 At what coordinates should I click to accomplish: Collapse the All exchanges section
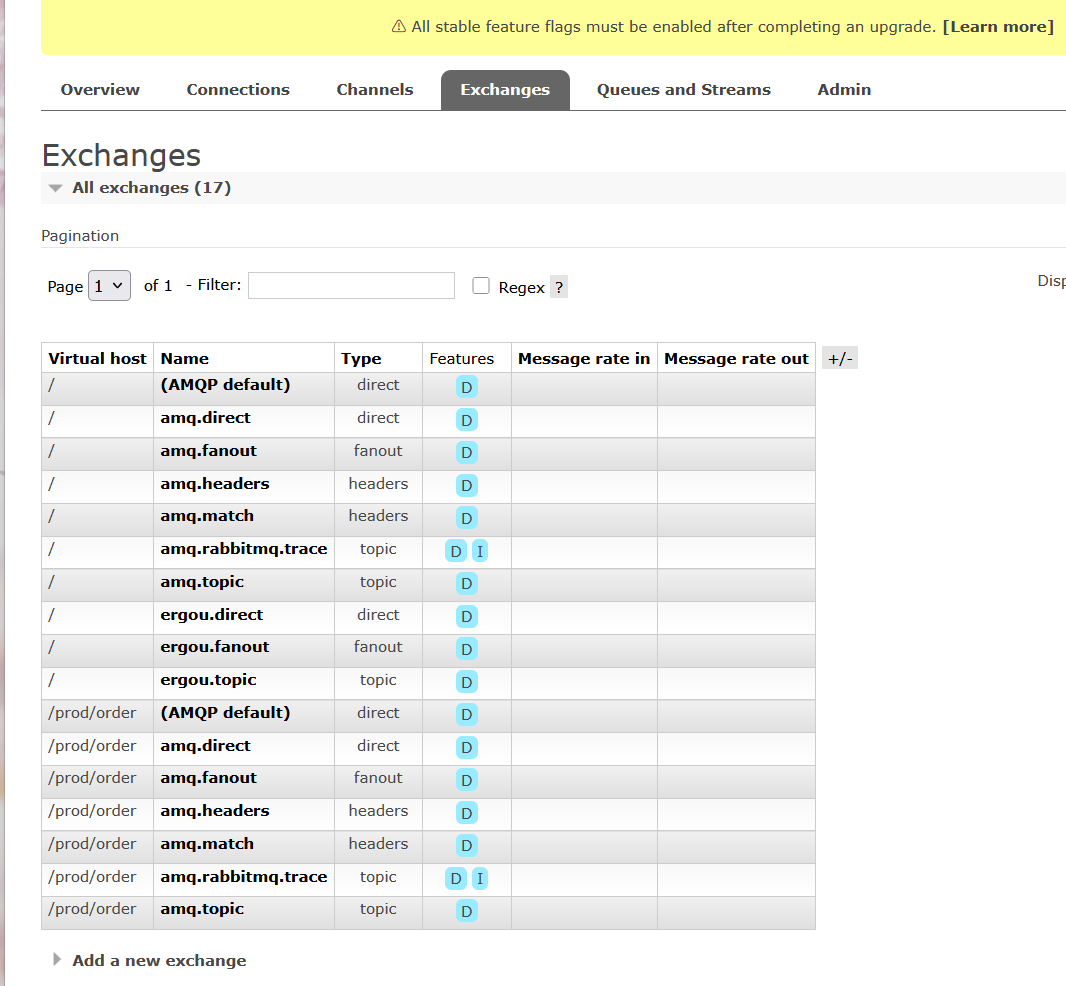[56, 188]
